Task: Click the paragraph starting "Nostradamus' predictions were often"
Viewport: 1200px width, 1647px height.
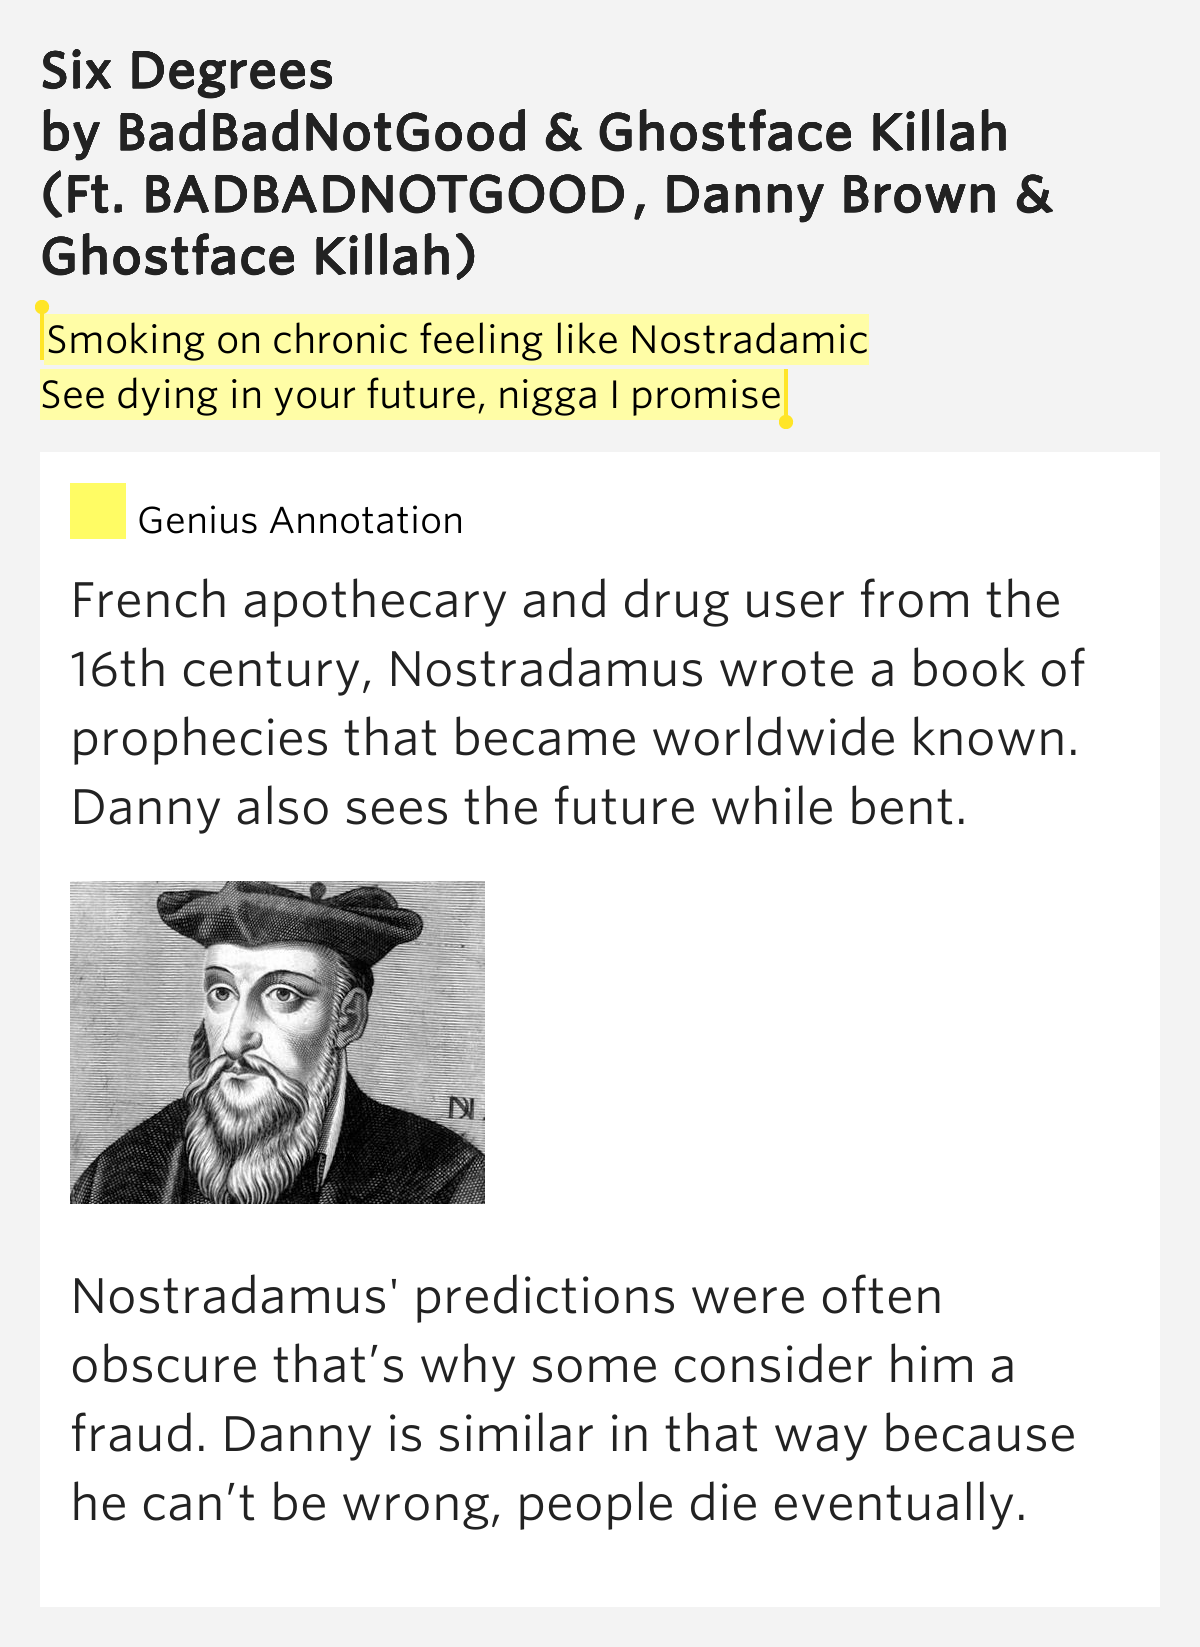Action: coord(573,1399)
